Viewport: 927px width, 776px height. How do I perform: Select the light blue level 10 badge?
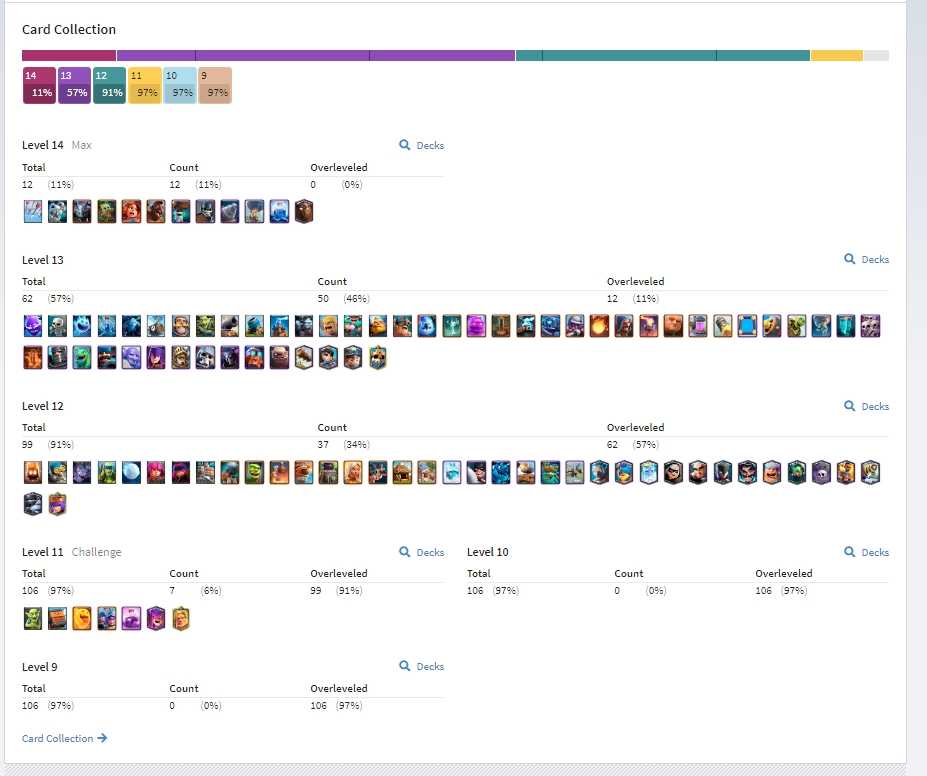180,85
